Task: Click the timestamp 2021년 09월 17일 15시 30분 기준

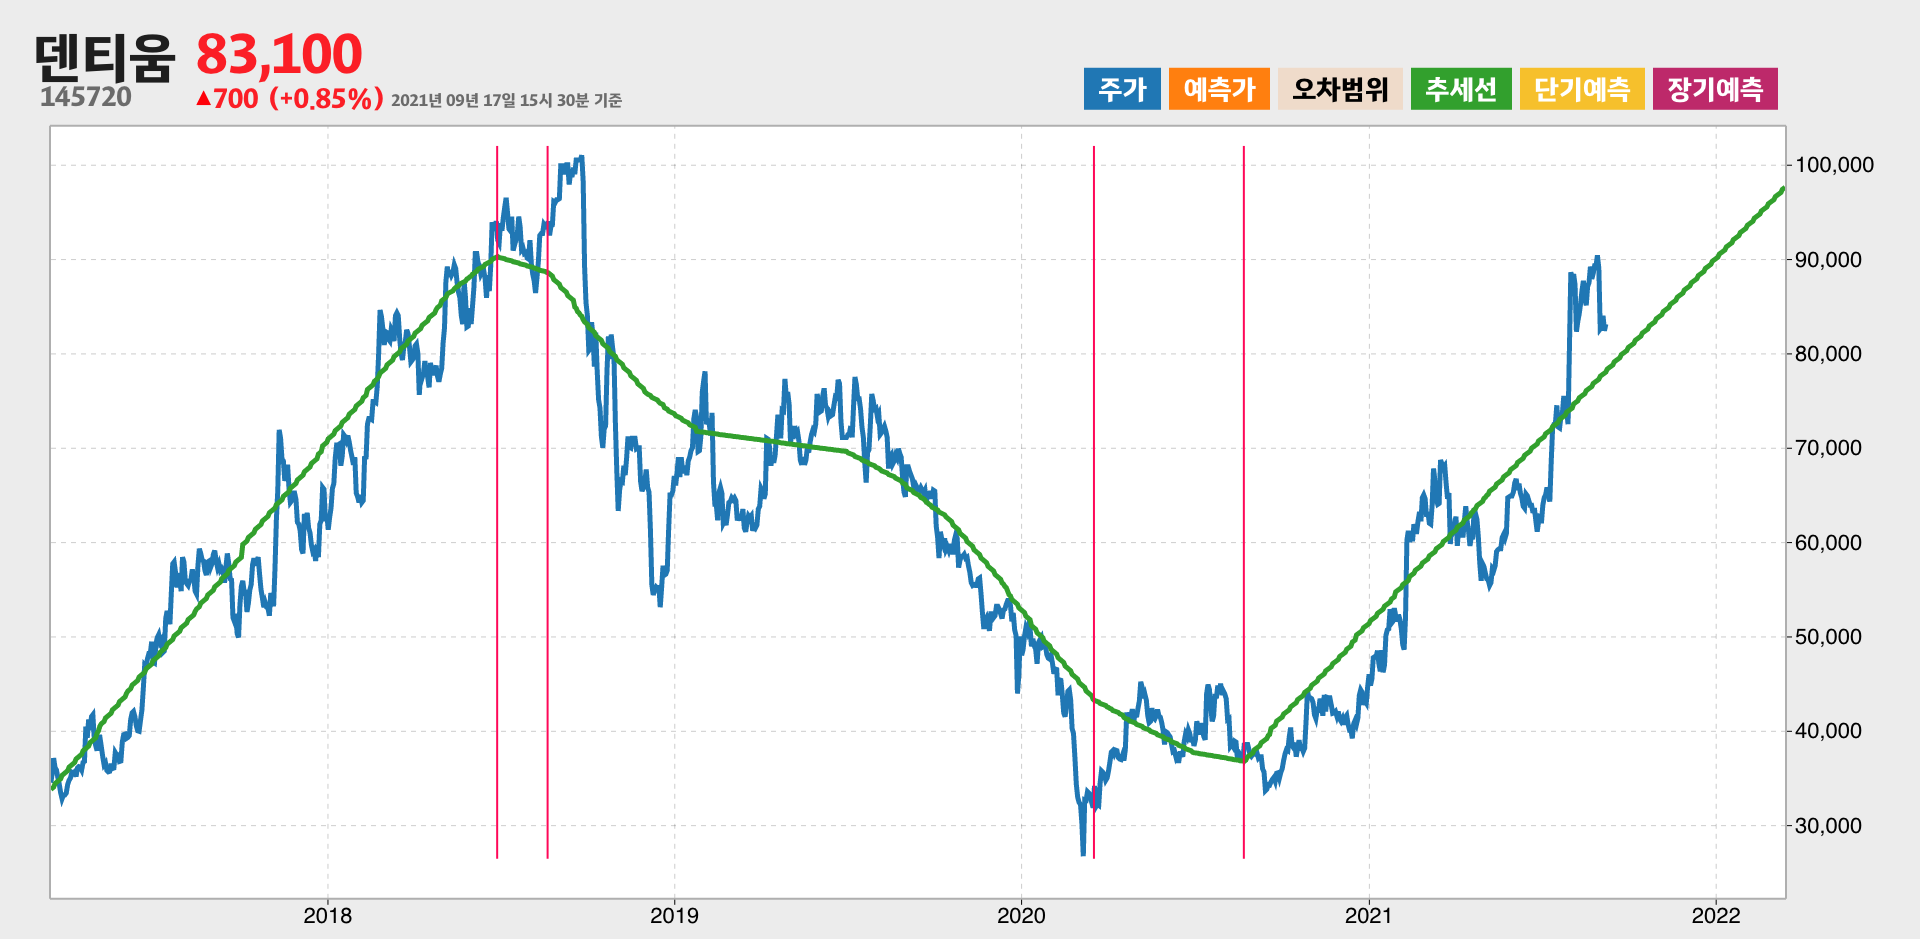Action: coord(506,100)
